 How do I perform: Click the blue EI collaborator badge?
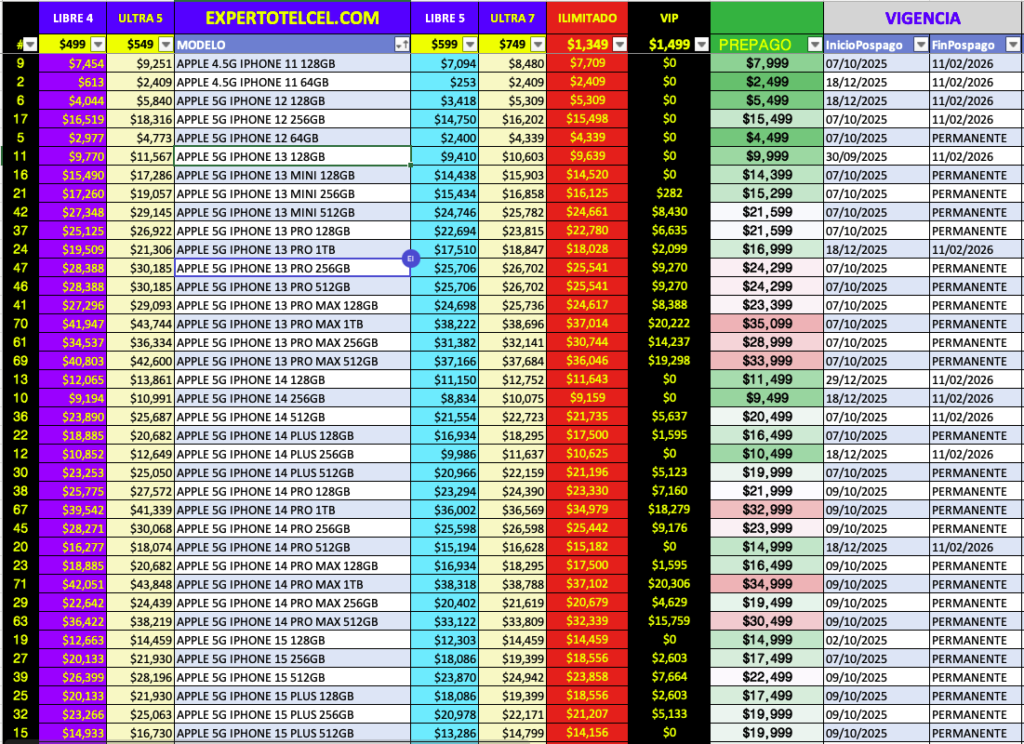(409, 259)
